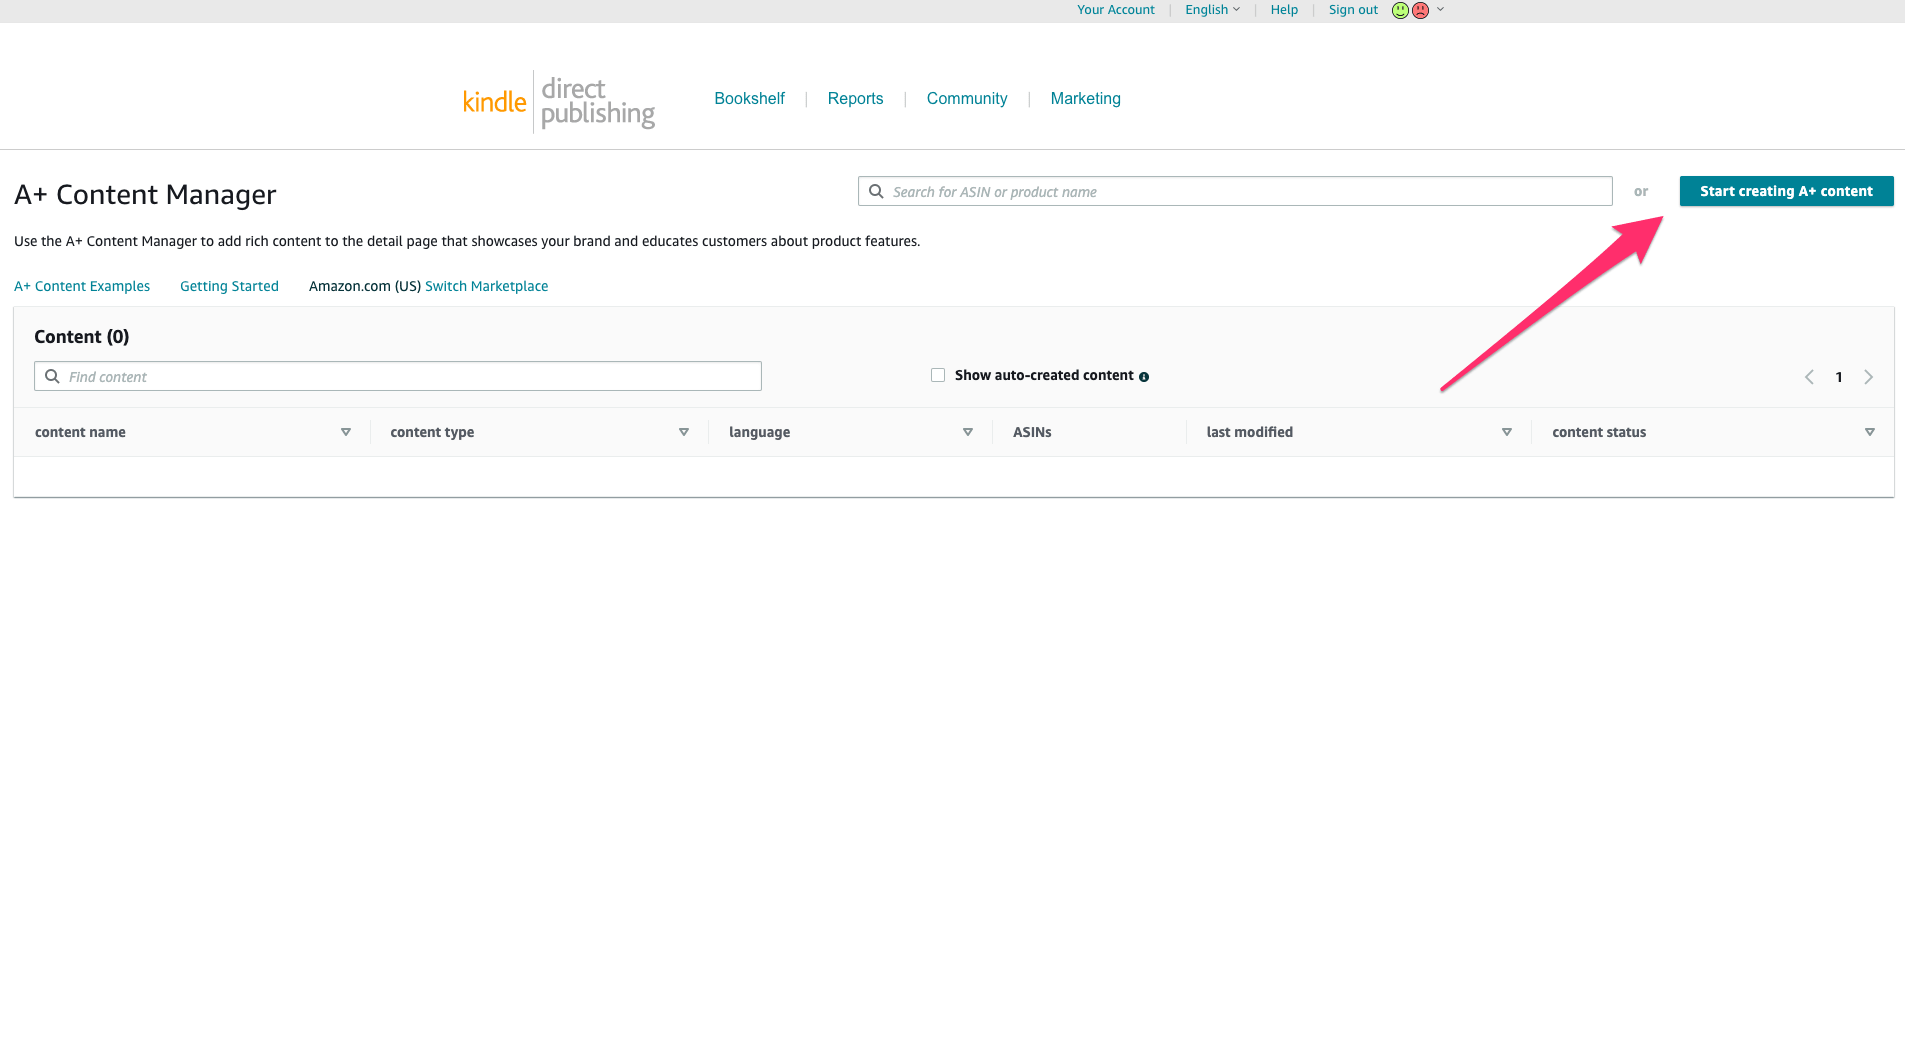Image resolution: width=1905 pixels, height=1048 pixels.
Task: Click the content name column header
Action: pyautogui.click(x=80, y=432)
